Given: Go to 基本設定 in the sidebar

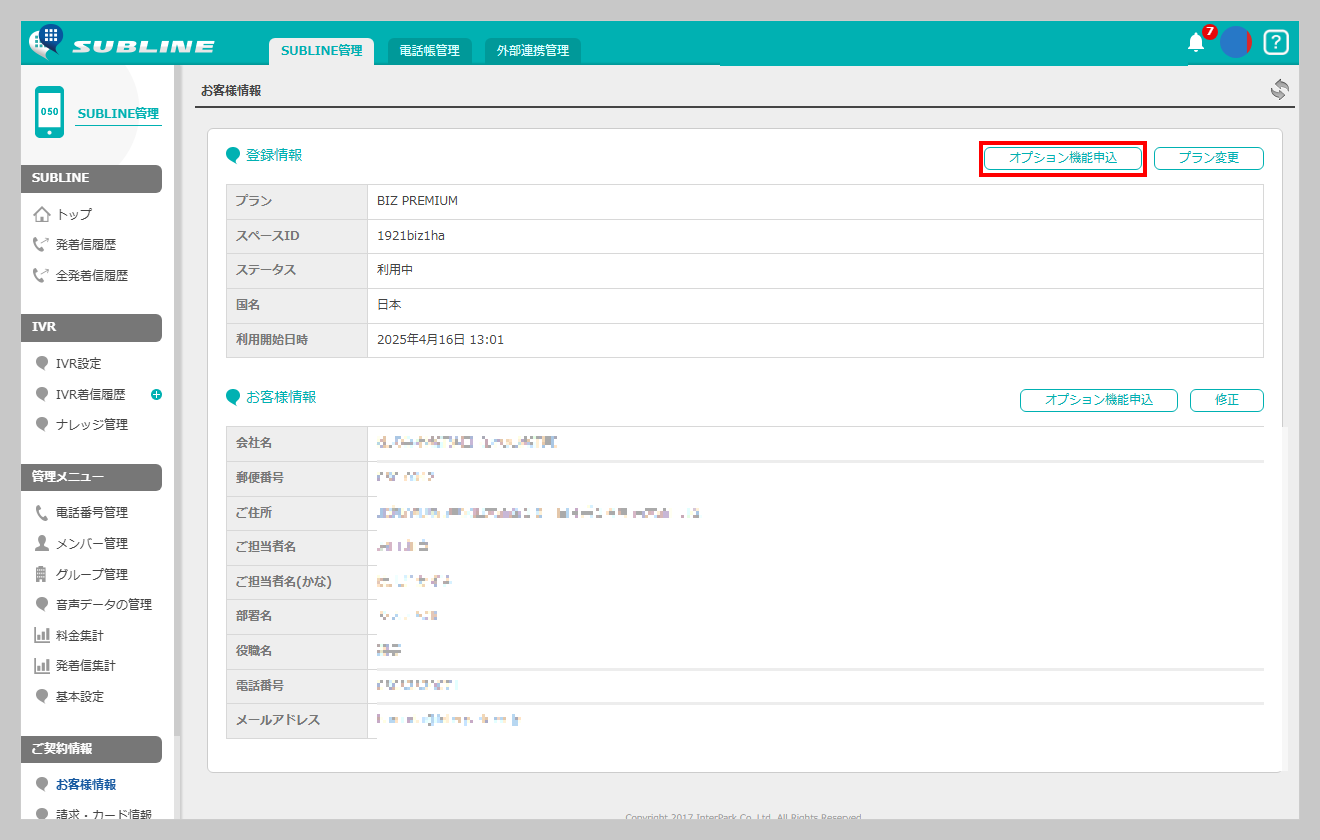Looking at the screenshot, I should click(80, 696).
